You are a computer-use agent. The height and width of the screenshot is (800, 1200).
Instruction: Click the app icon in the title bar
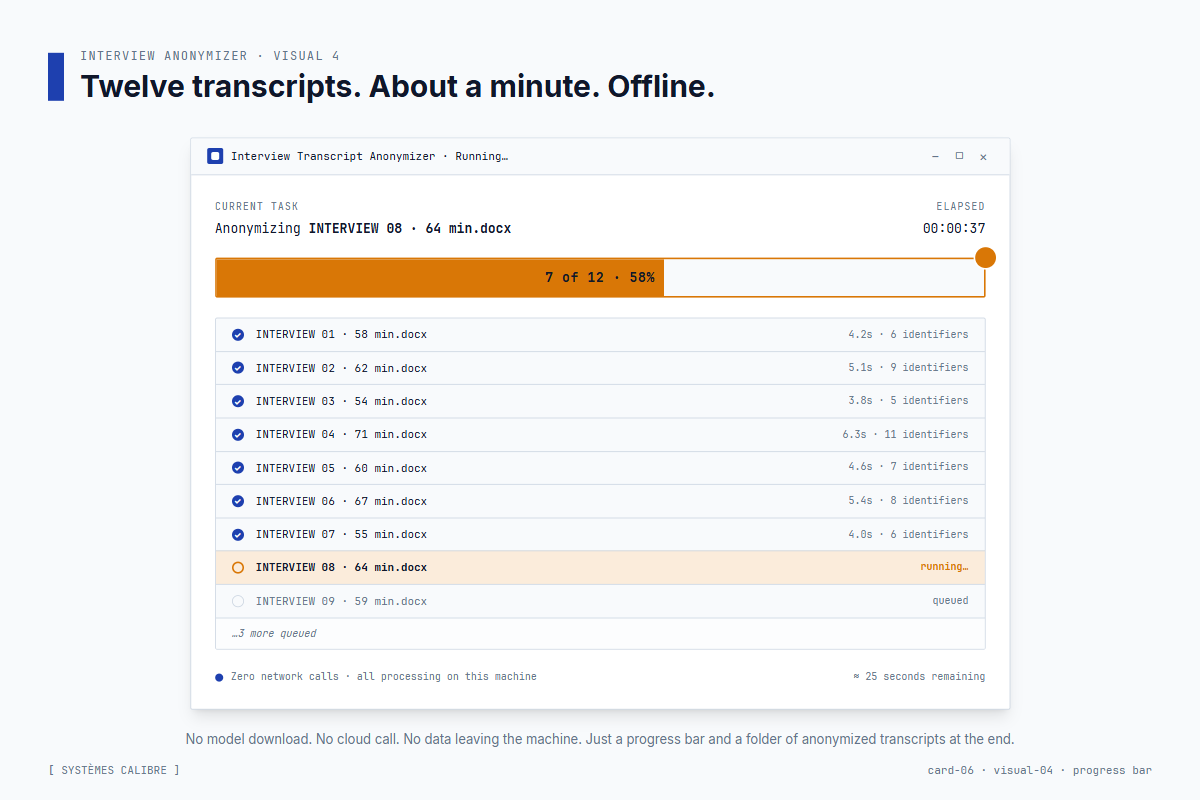[214, 156]
